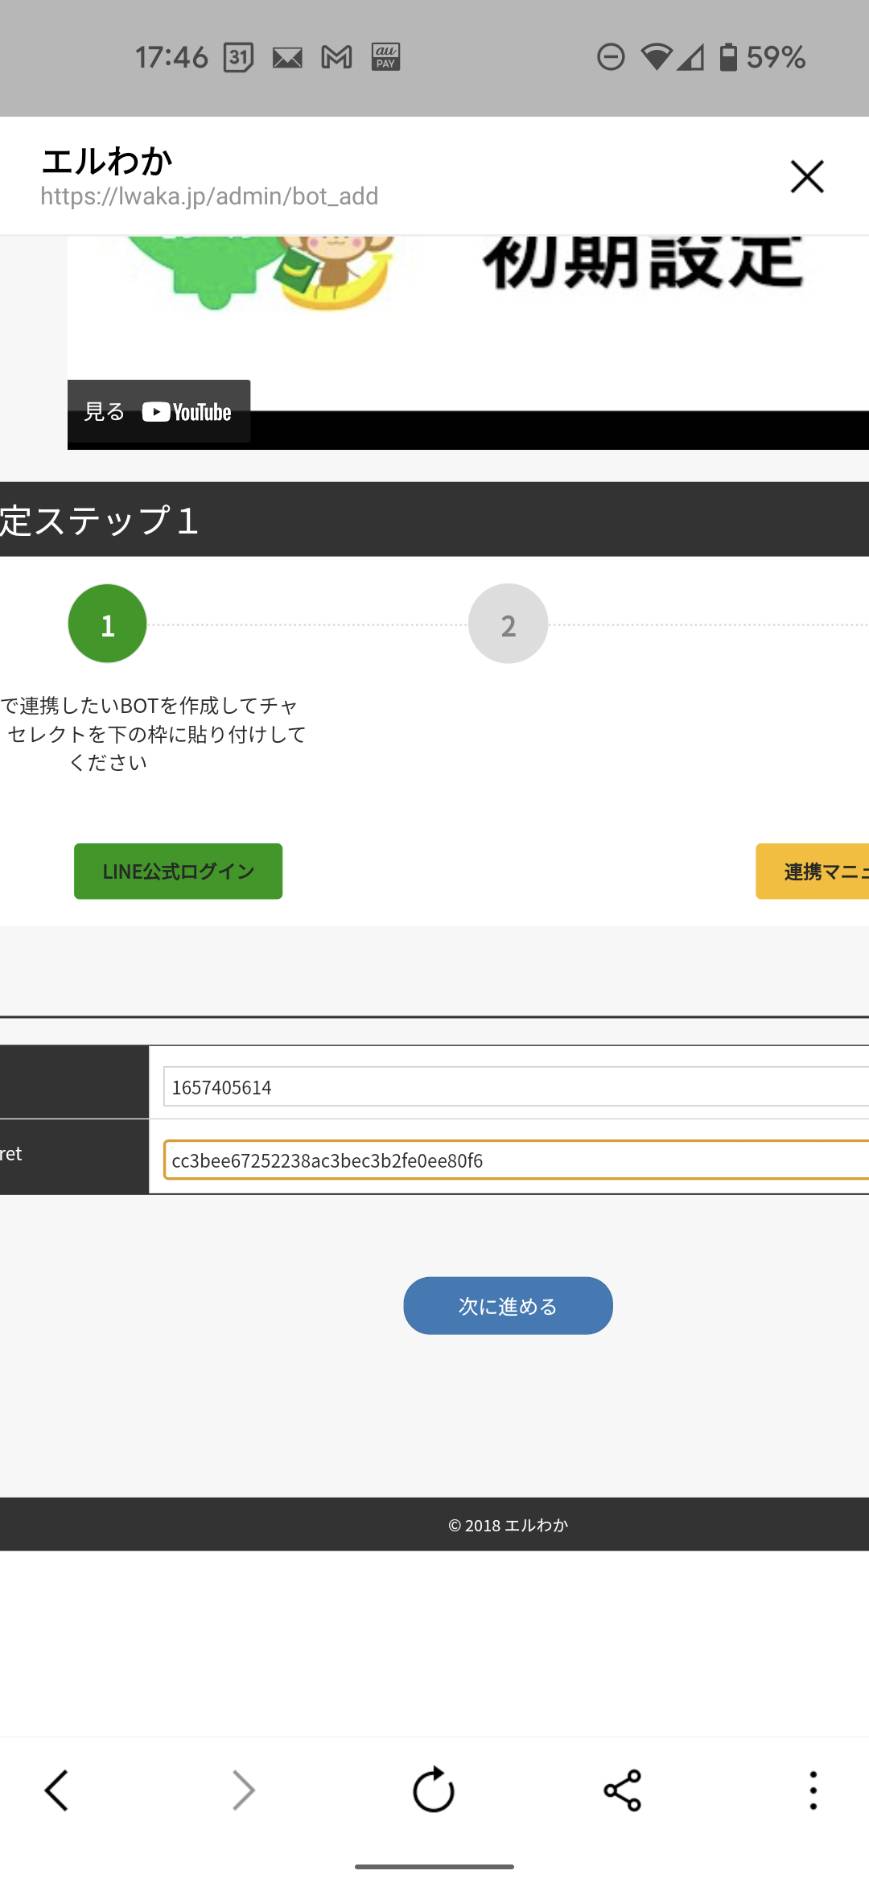Tap the step 1 BOT instruction text
The width and height of the screenshot is (869, 1883).
[x=153, y=734]
